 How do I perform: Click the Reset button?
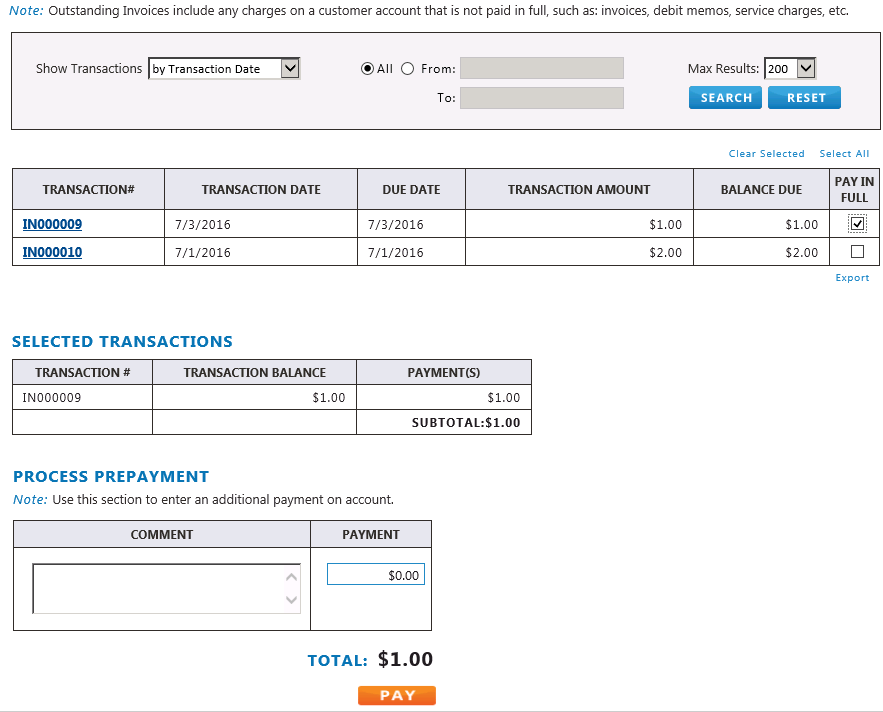point(805,98)
